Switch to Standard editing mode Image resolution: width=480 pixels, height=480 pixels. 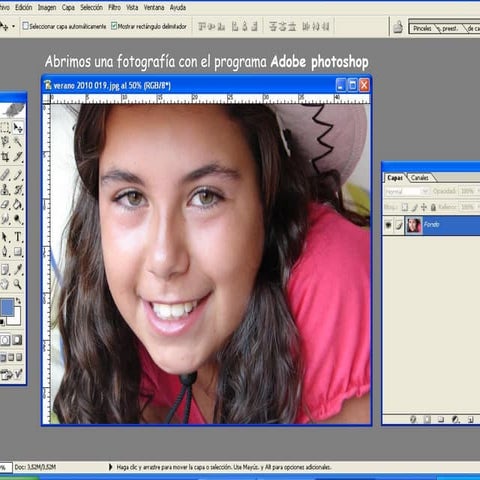pos(5,340)
